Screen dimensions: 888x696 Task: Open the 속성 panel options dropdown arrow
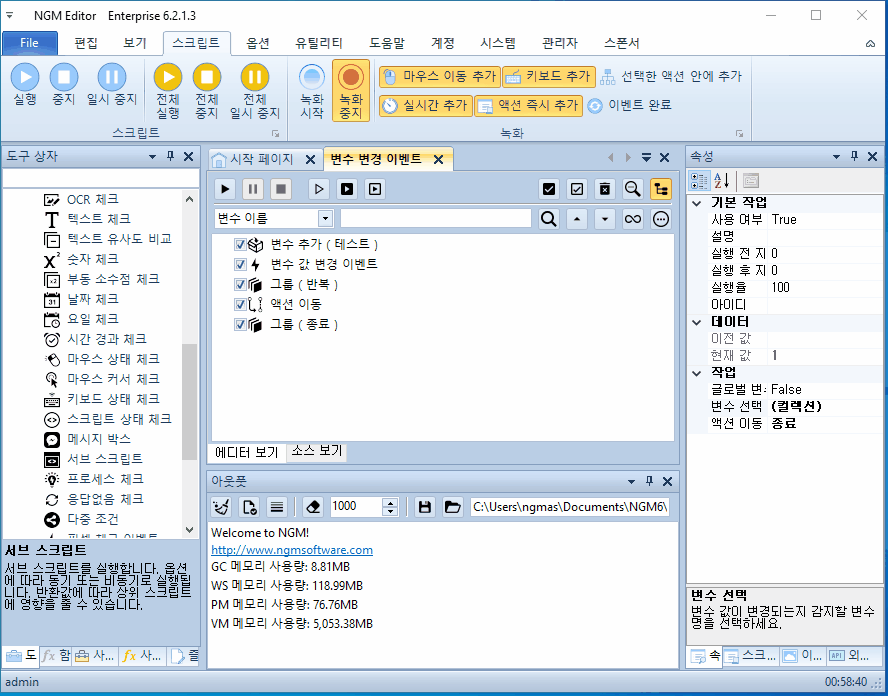point(836,157)
